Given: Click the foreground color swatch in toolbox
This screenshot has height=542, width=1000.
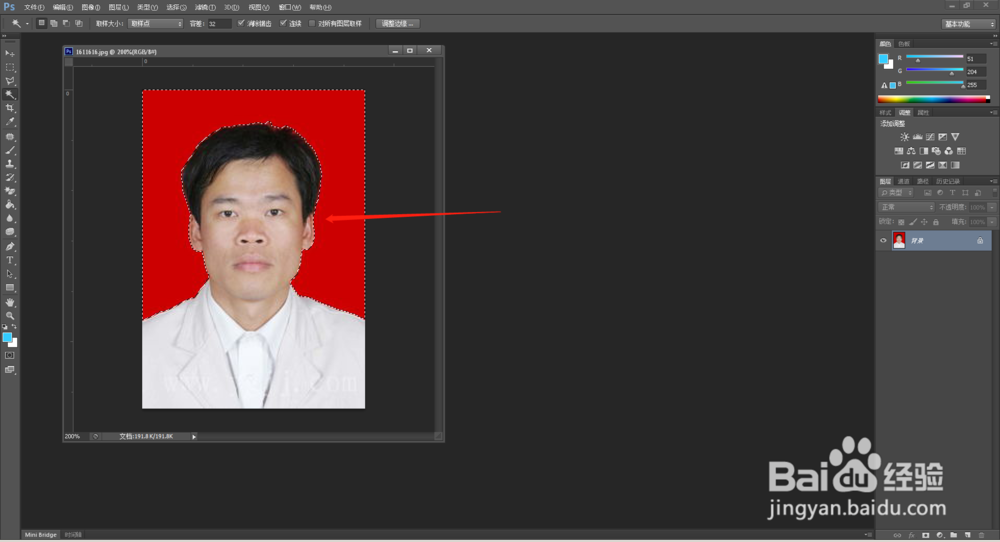Looking at the screenshot, I should 7,337.
